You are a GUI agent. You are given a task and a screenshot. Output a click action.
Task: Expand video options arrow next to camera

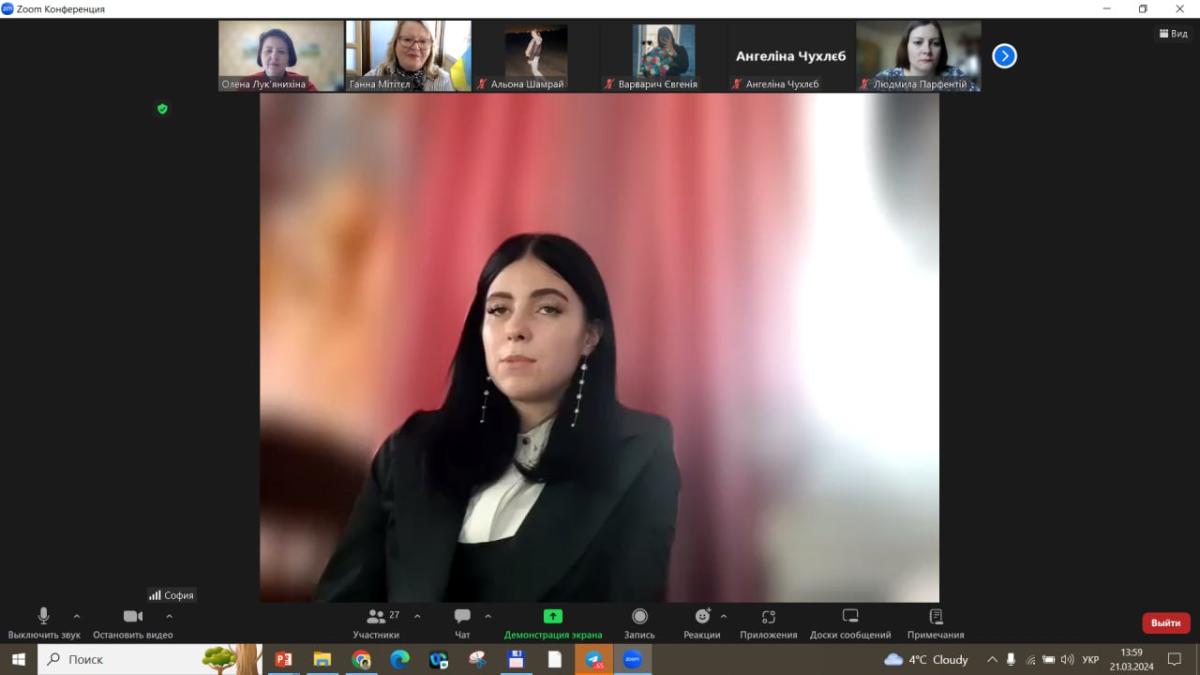click(169, 616)
